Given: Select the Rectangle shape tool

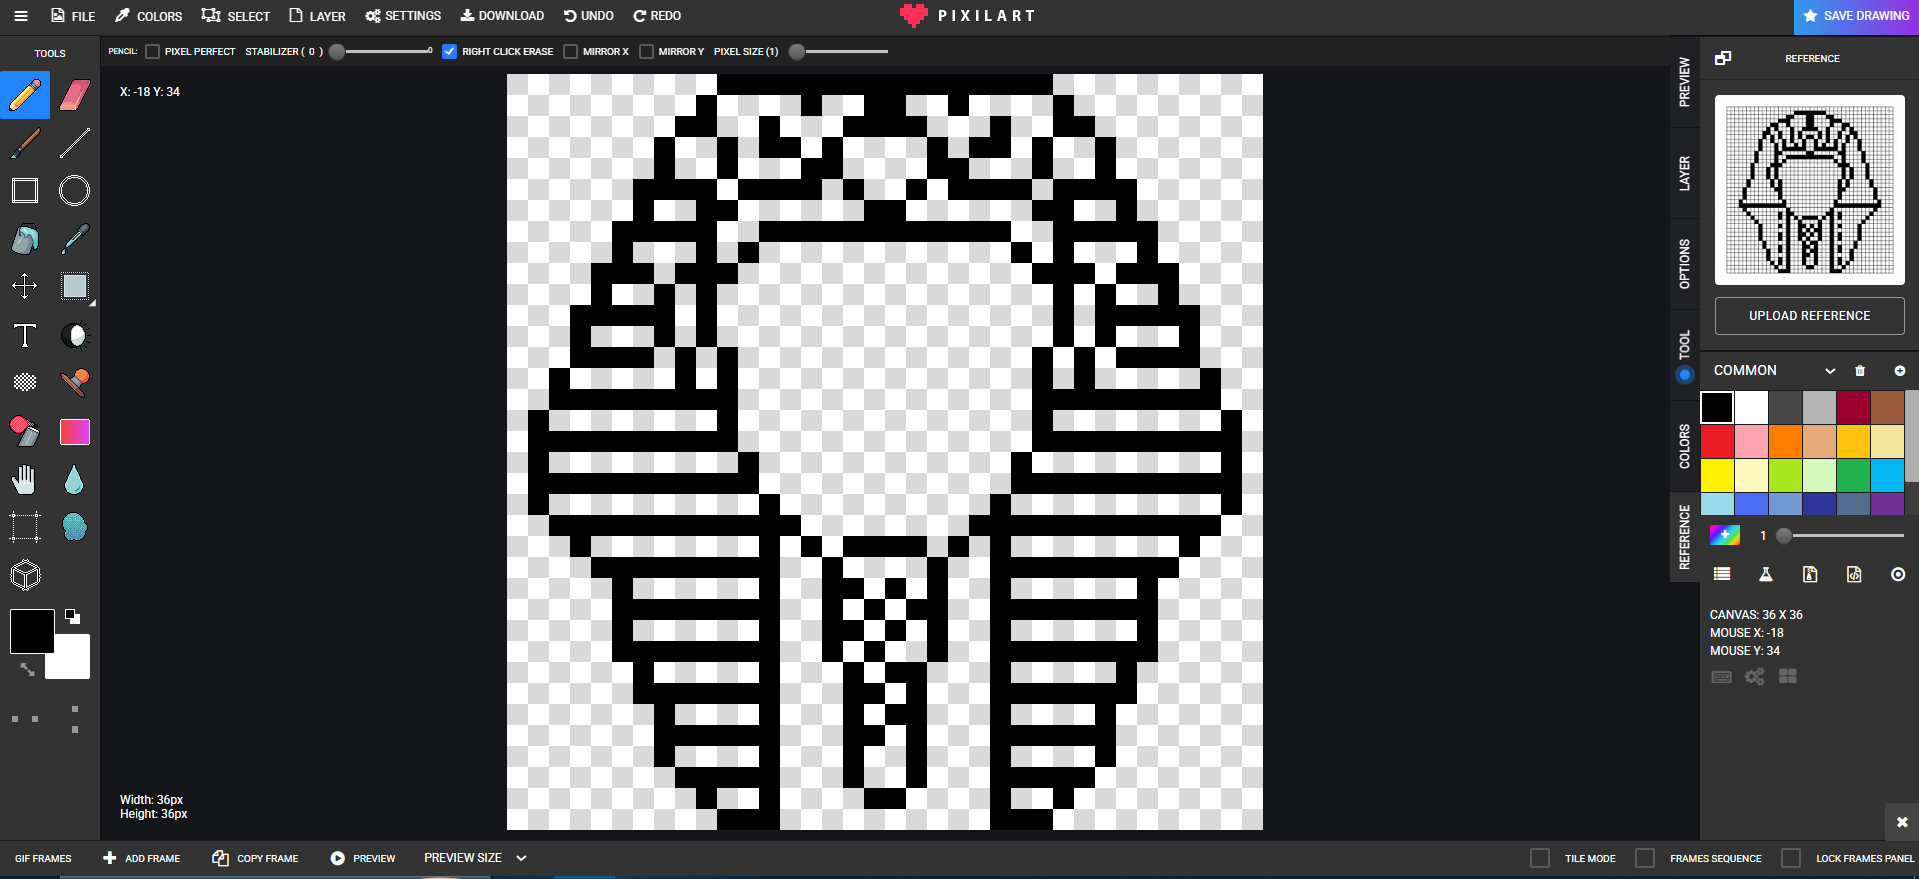Looking at the screenshot, I should 25,191.
